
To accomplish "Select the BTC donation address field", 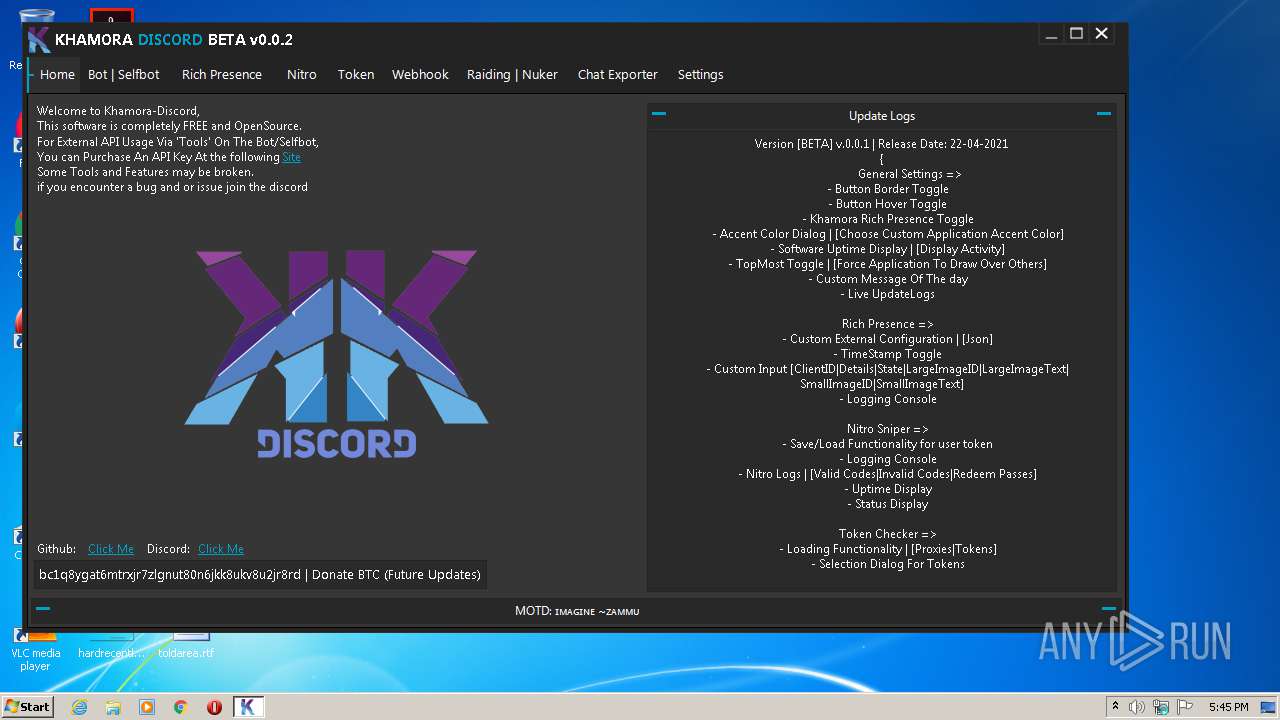I will 260,575.
